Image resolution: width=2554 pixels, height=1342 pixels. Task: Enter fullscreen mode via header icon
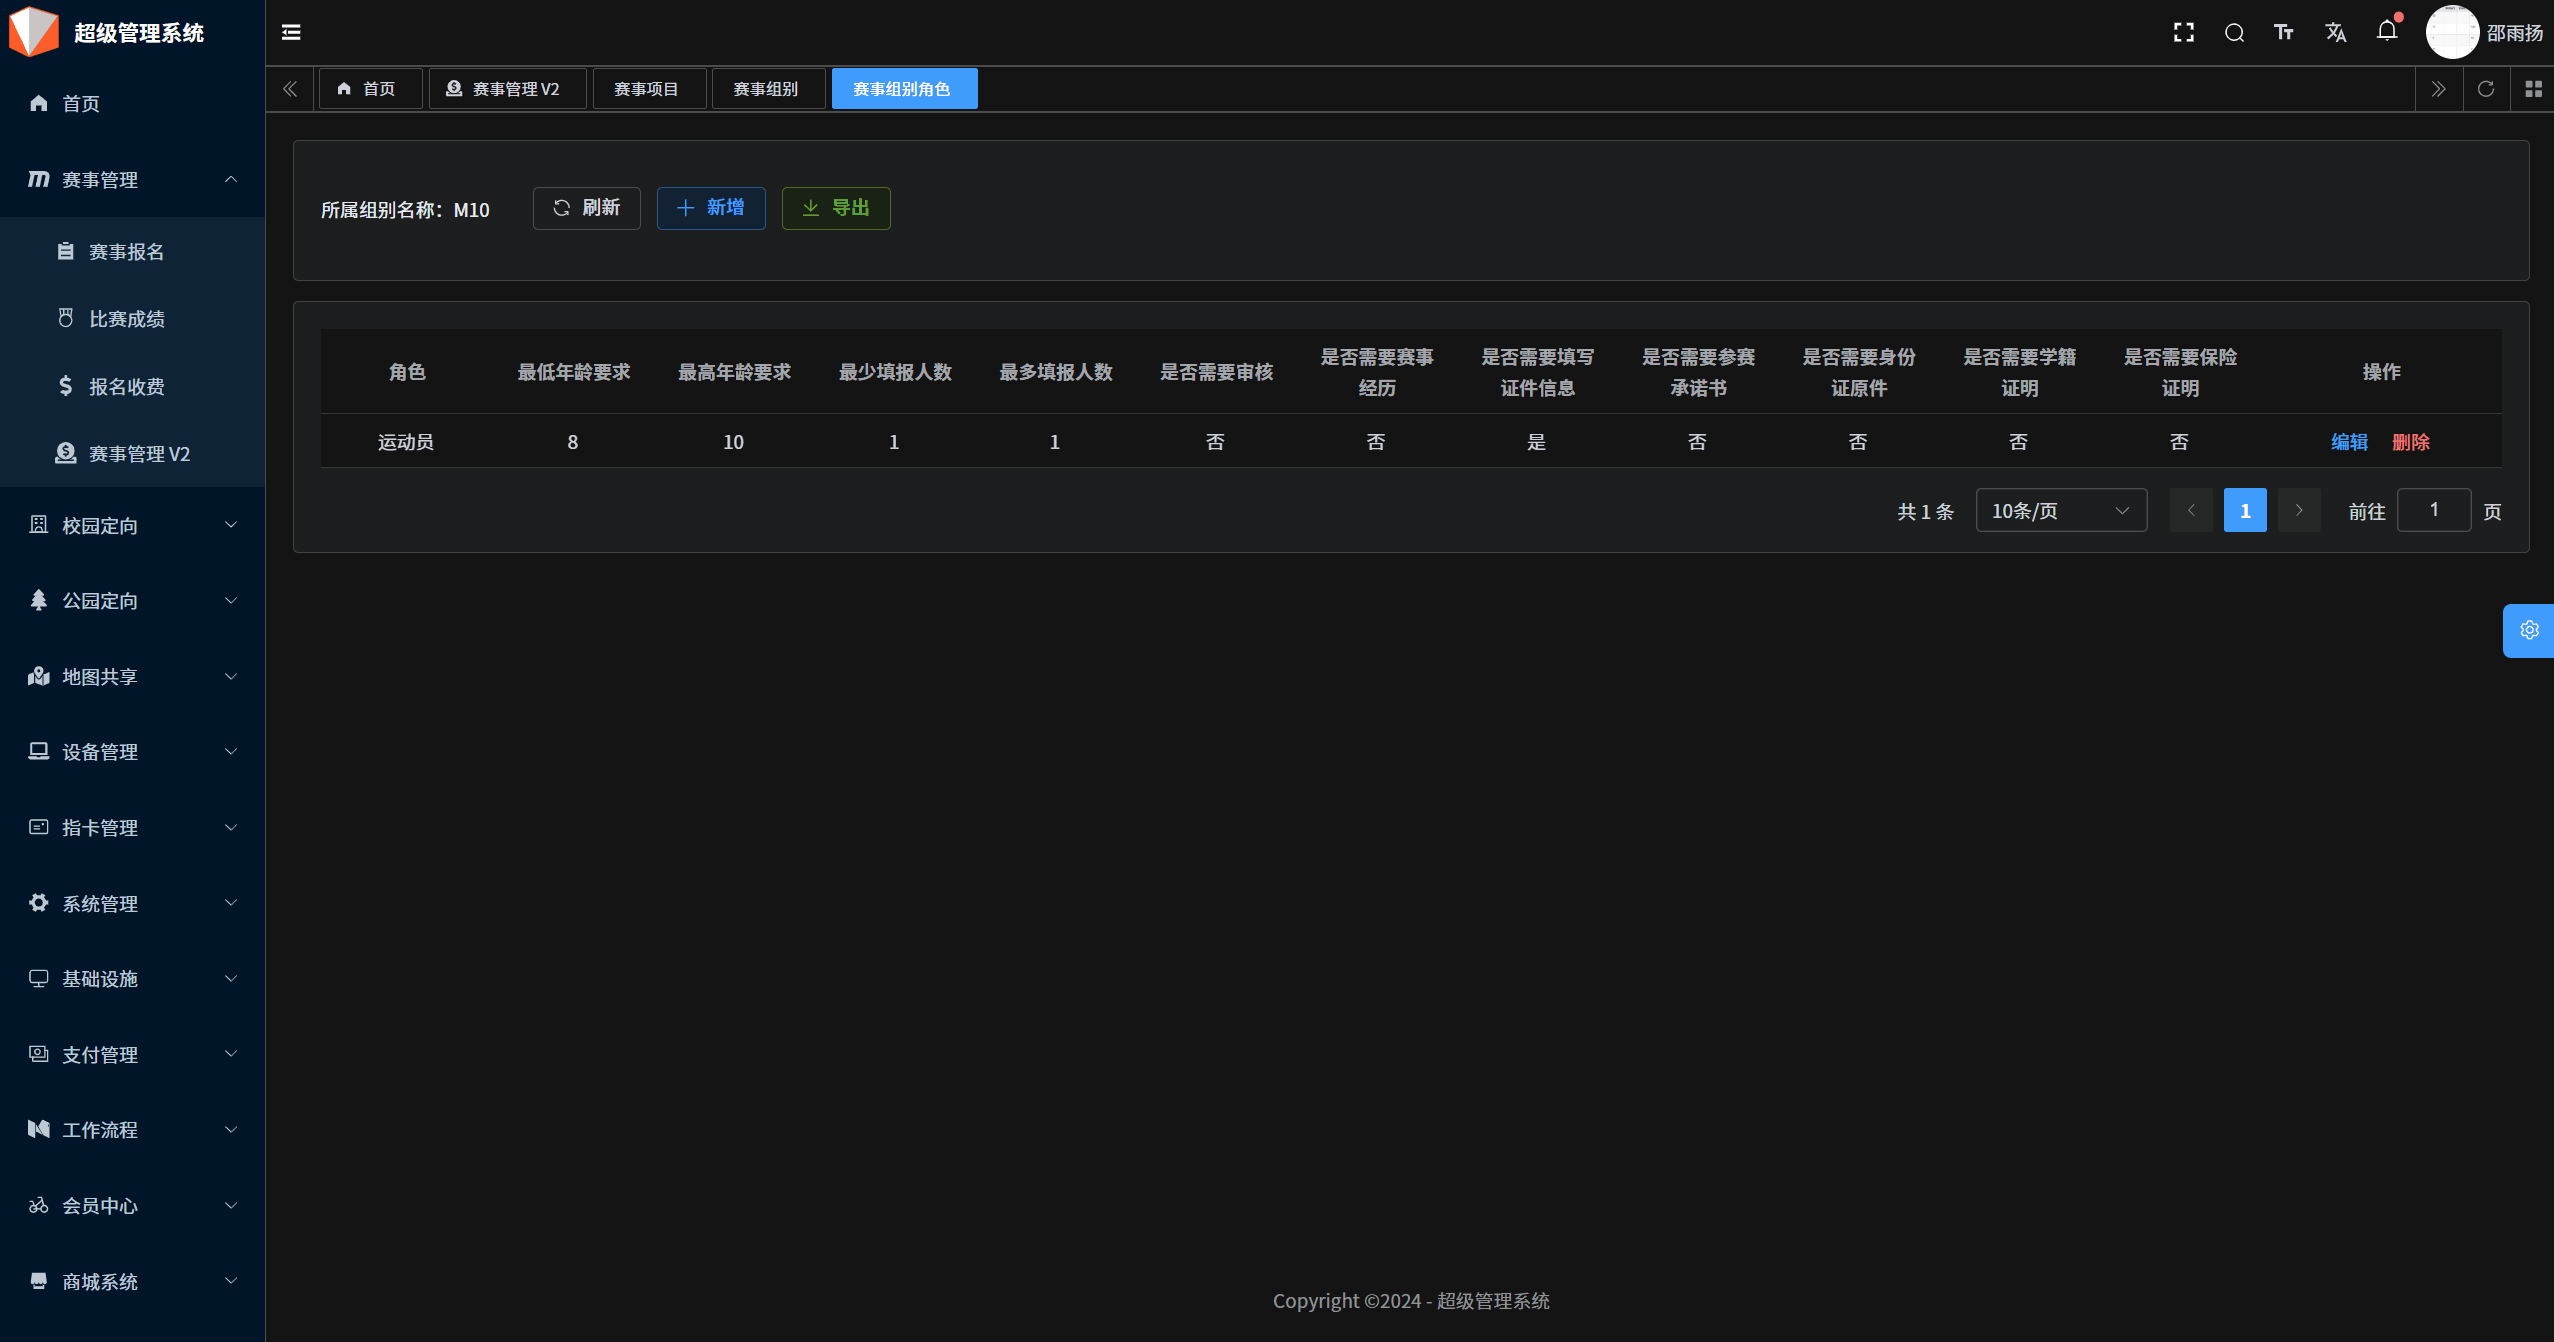(x=2183, y=33)
